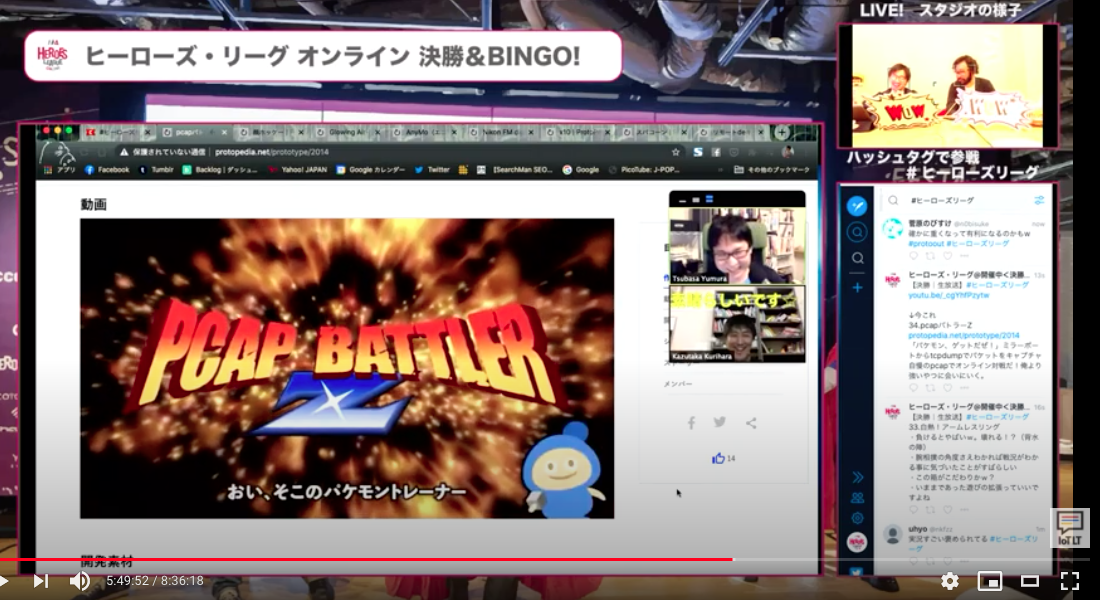The height and width of the screenshot is (600, 1100).
Task: Open the circled search column icon
Action: (x=857, y=232)
